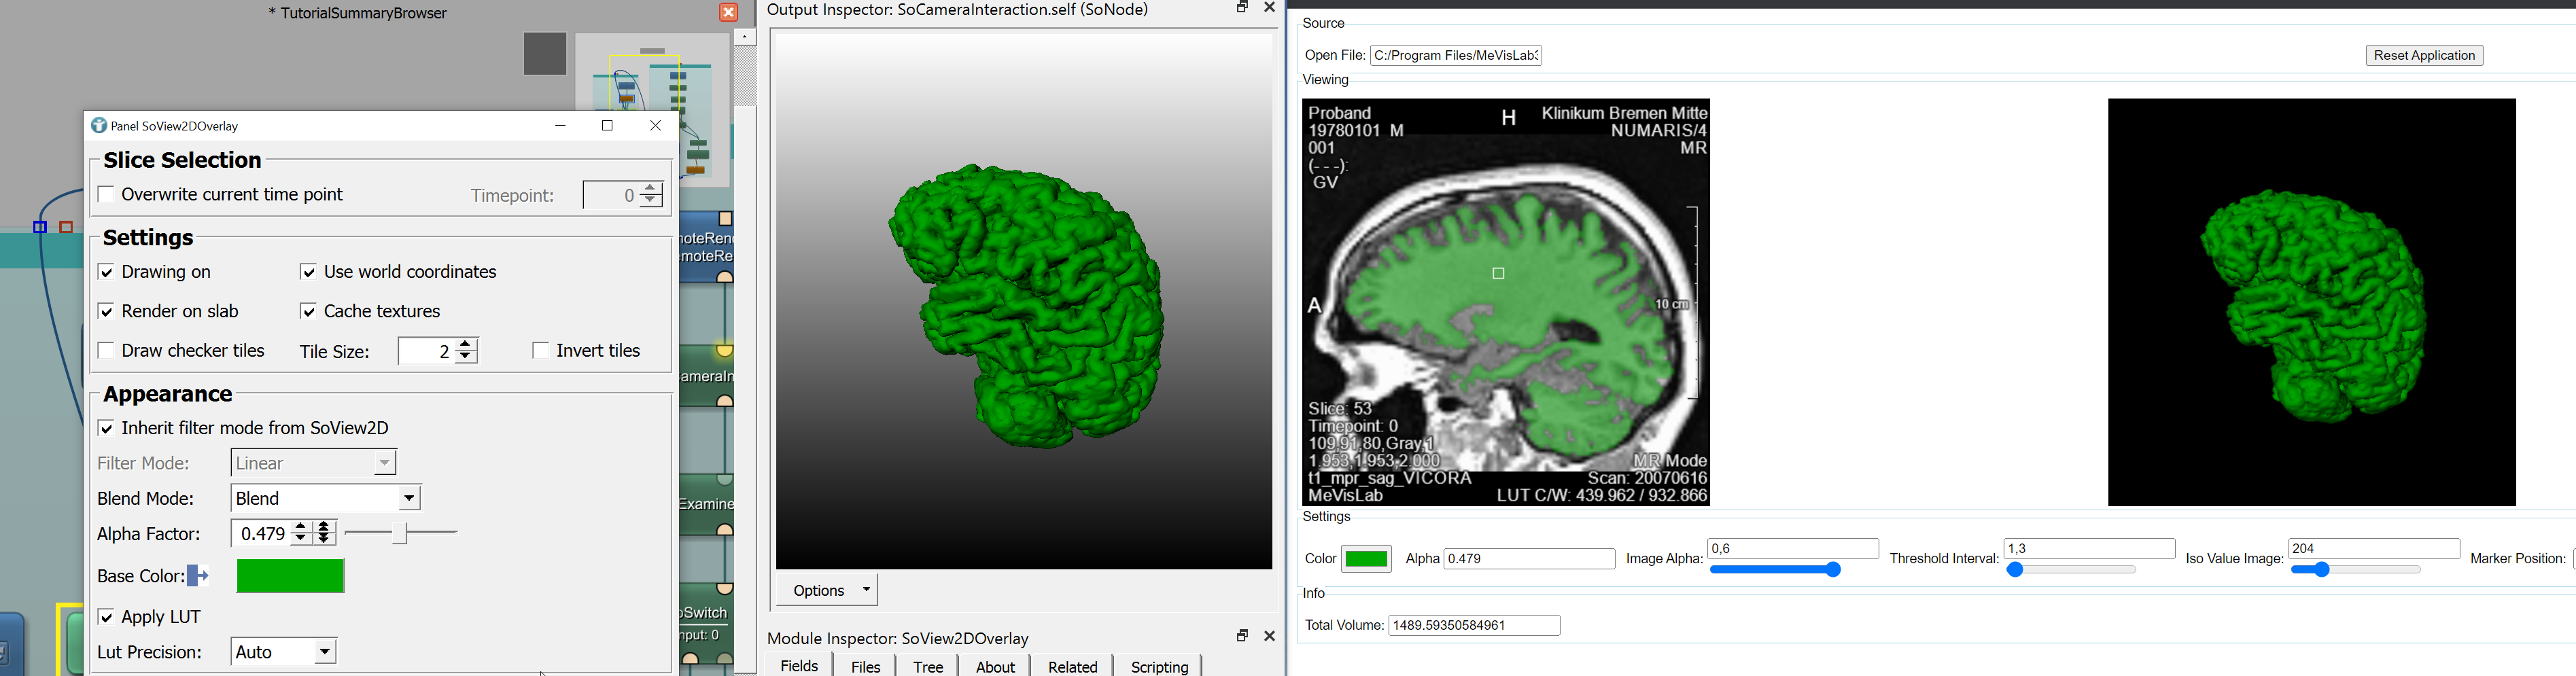Viewport: 2576px width, 676px height.
Task: Toggle the Draw checker tiles checkbox
Action: coord(106,351)
